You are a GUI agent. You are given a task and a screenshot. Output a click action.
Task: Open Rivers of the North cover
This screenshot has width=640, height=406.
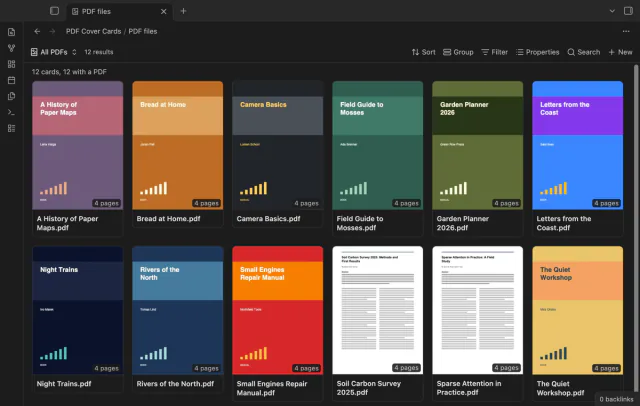pyautogui.click(x=178, y=310)
